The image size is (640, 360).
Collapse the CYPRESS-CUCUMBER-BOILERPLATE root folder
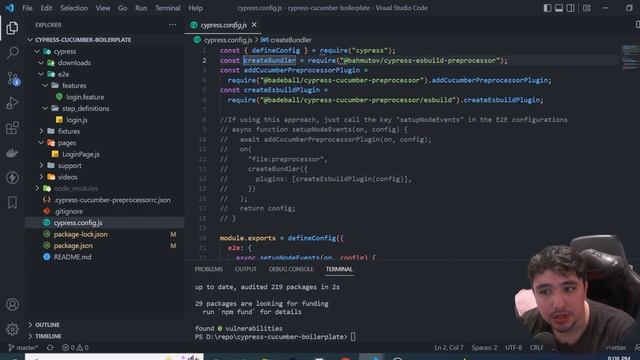pos(30,40)
